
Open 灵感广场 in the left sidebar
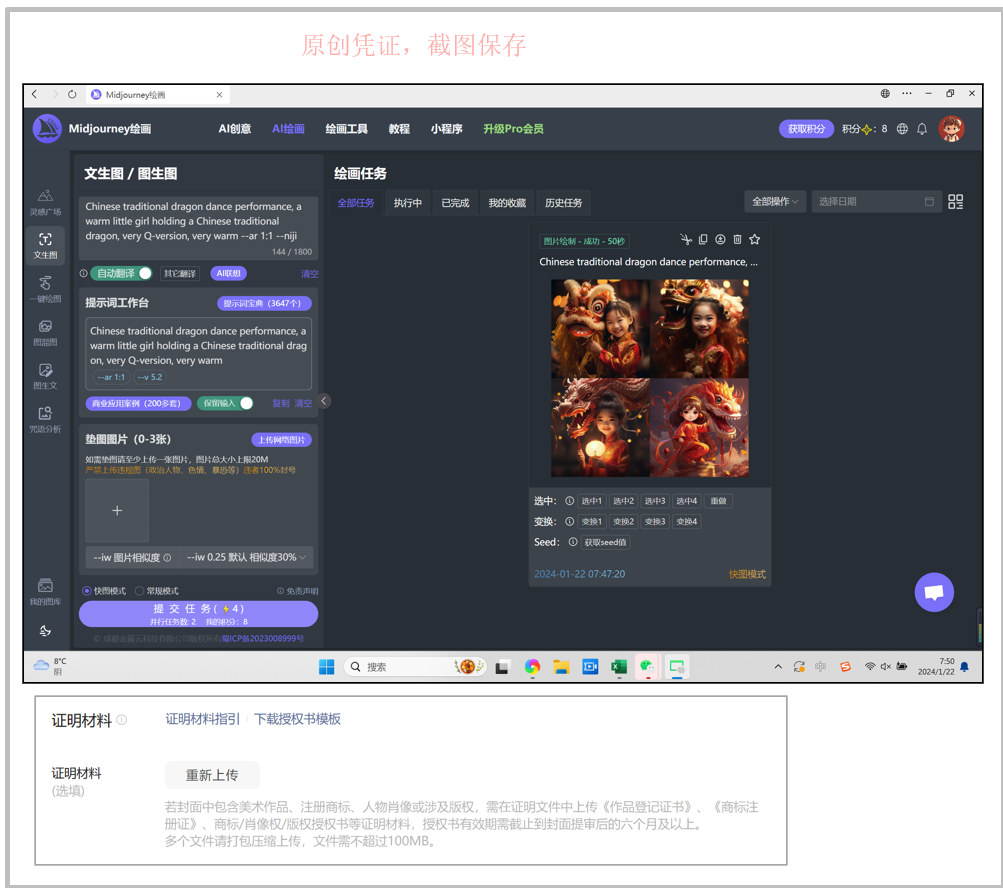coord(45,203)
